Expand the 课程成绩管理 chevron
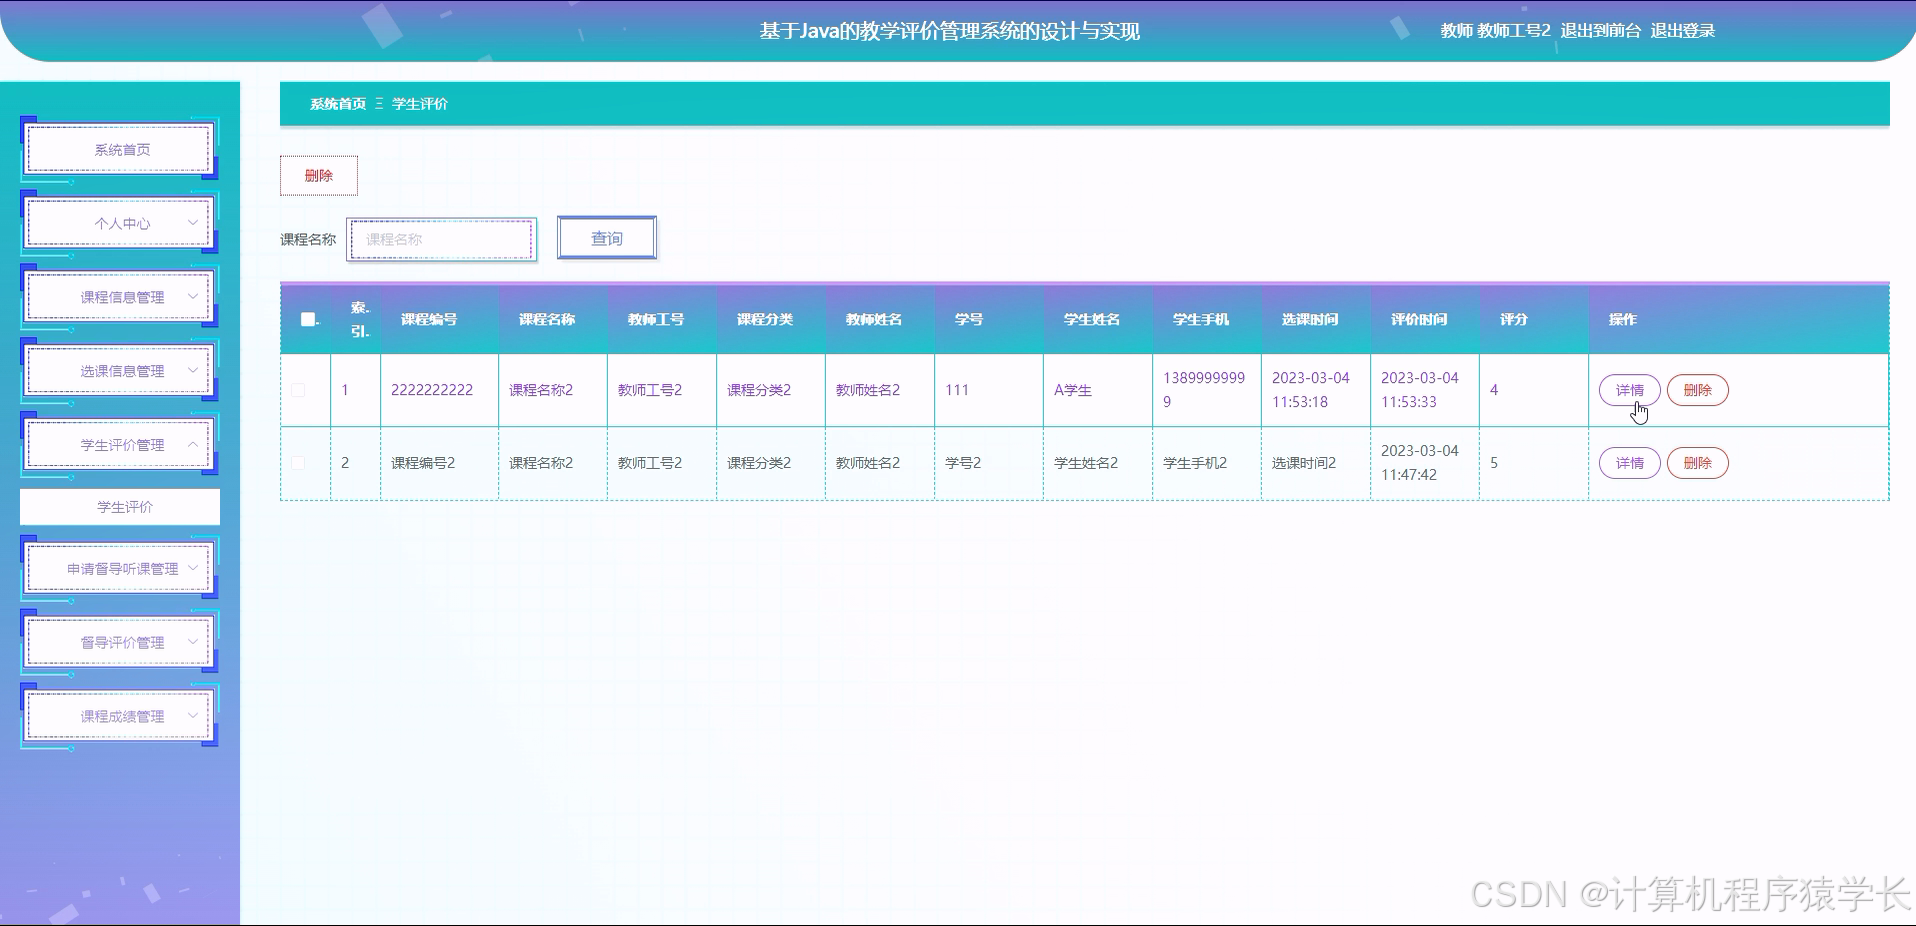Image resolution: width=1916 pixels, height=926 pixels. 193,716
